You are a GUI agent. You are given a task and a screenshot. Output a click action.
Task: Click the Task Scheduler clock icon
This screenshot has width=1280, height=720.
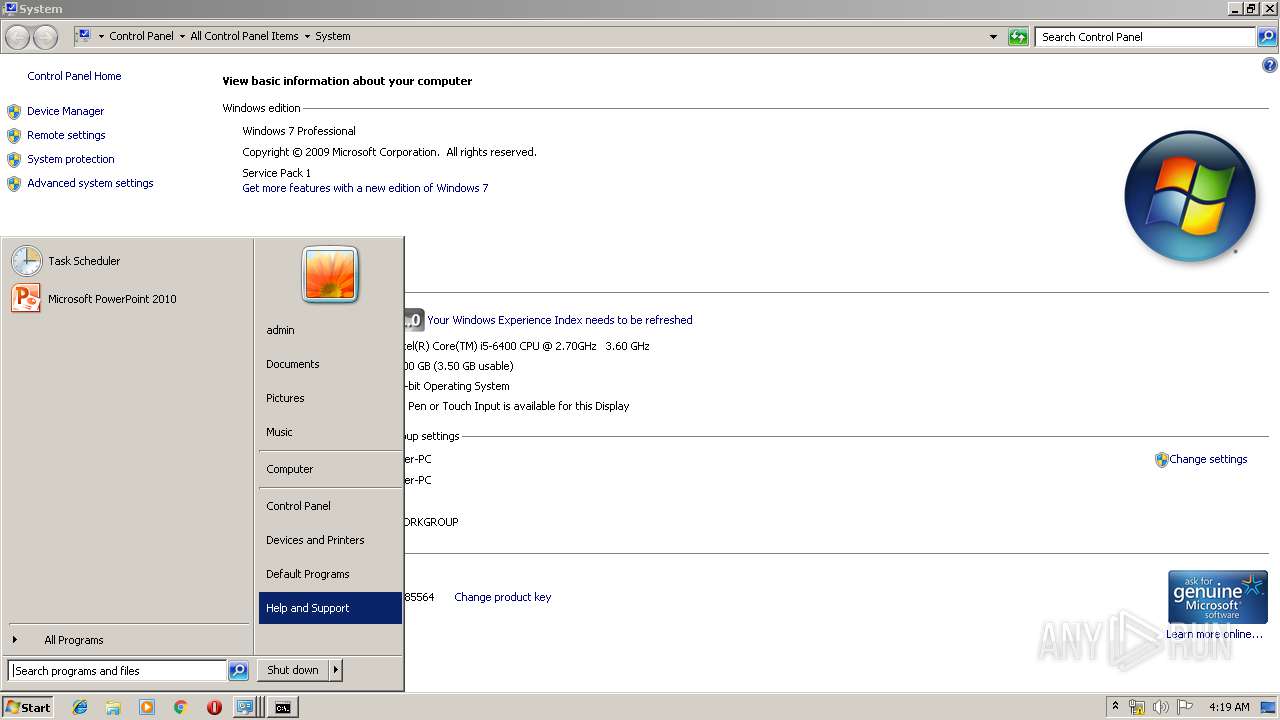[27, 261]
